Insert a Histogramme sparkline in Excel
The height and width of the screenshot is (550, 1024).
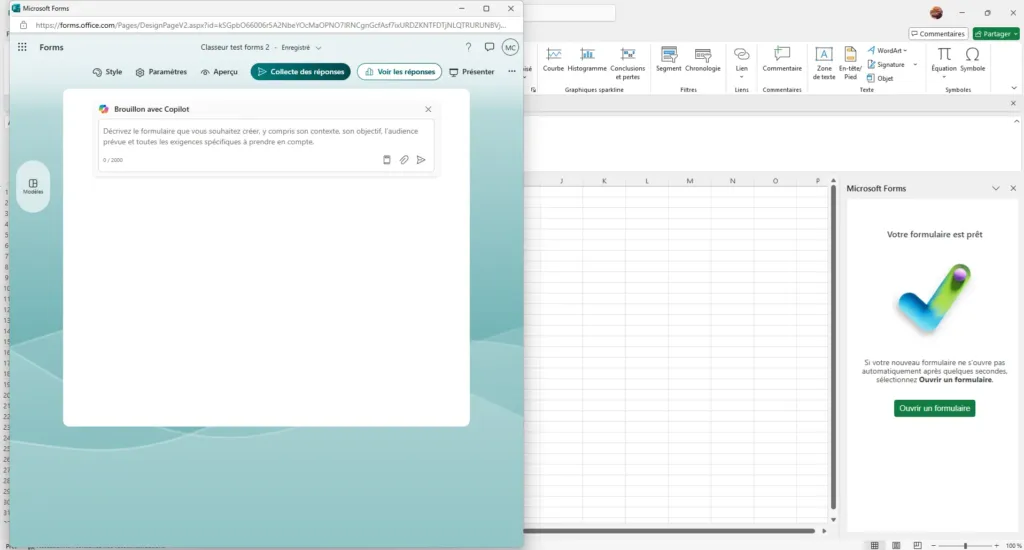[x=587, y=59]
